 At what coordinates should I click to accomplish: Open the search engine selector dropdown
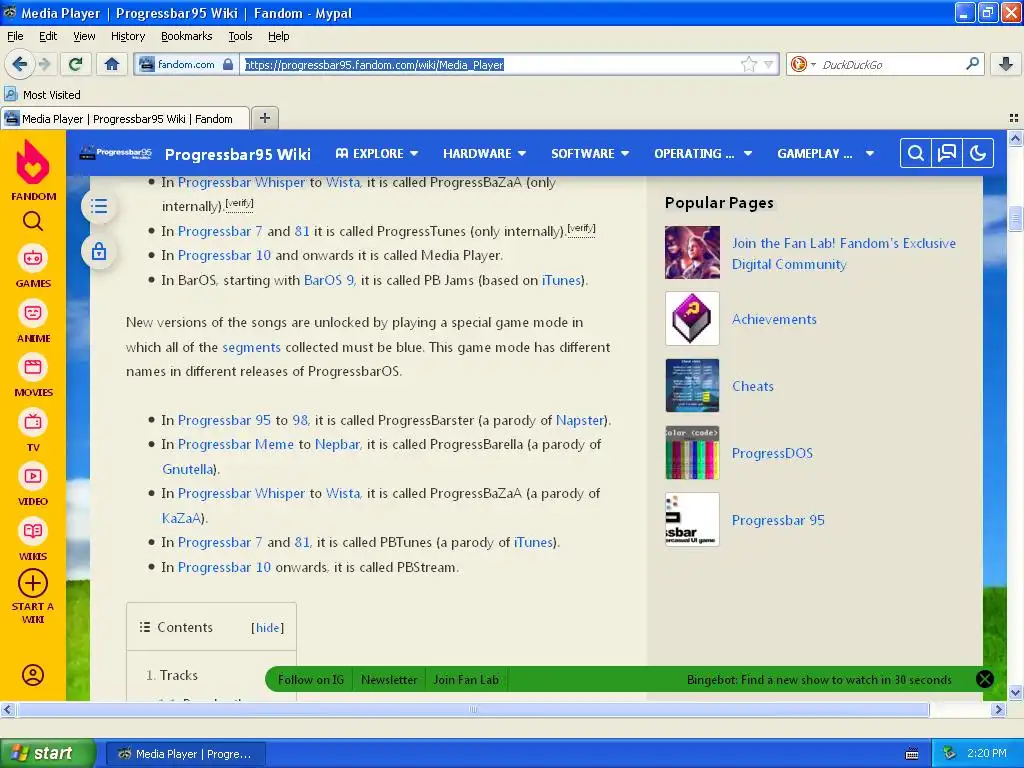(803, 64)
